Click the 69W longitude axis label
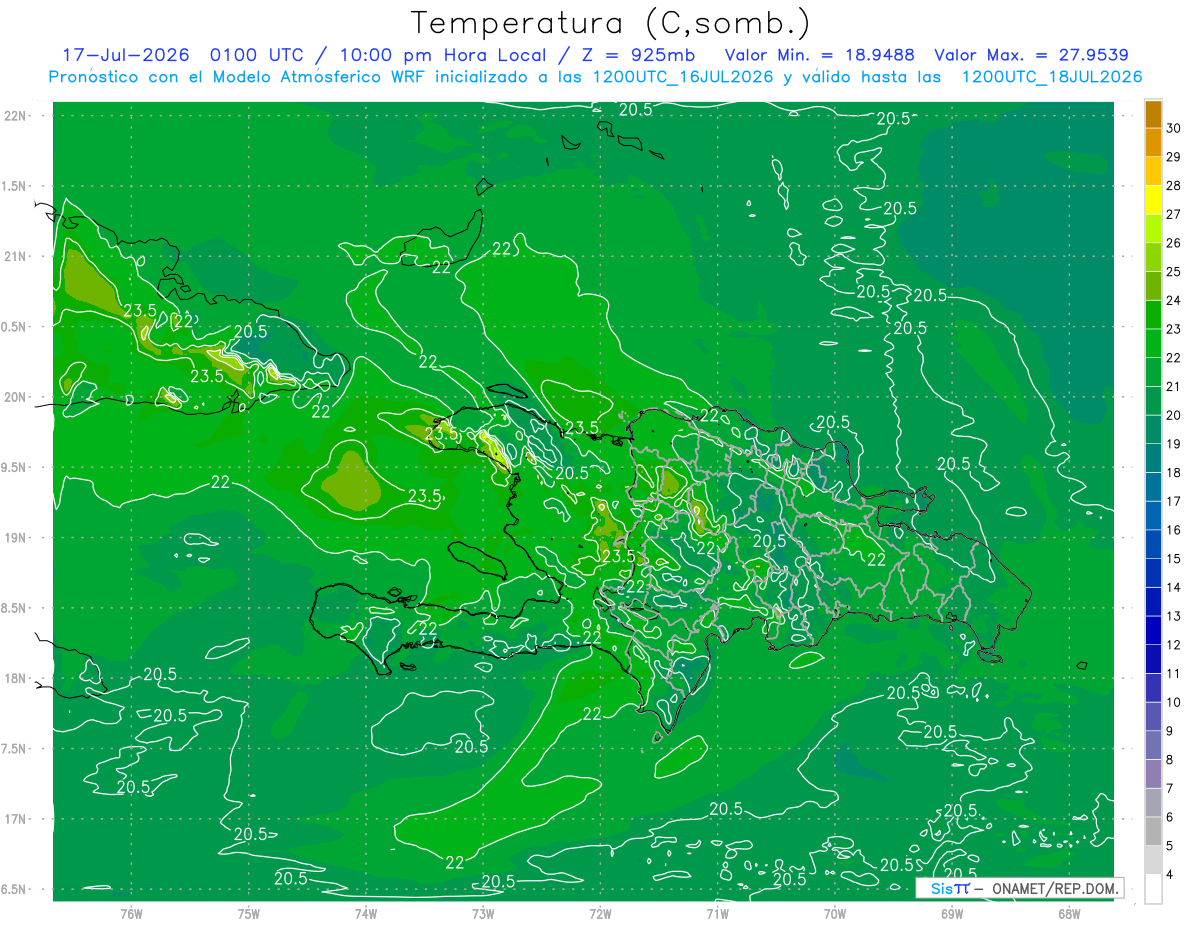Viewport: 1200px width, 927px height. (952, 913)
